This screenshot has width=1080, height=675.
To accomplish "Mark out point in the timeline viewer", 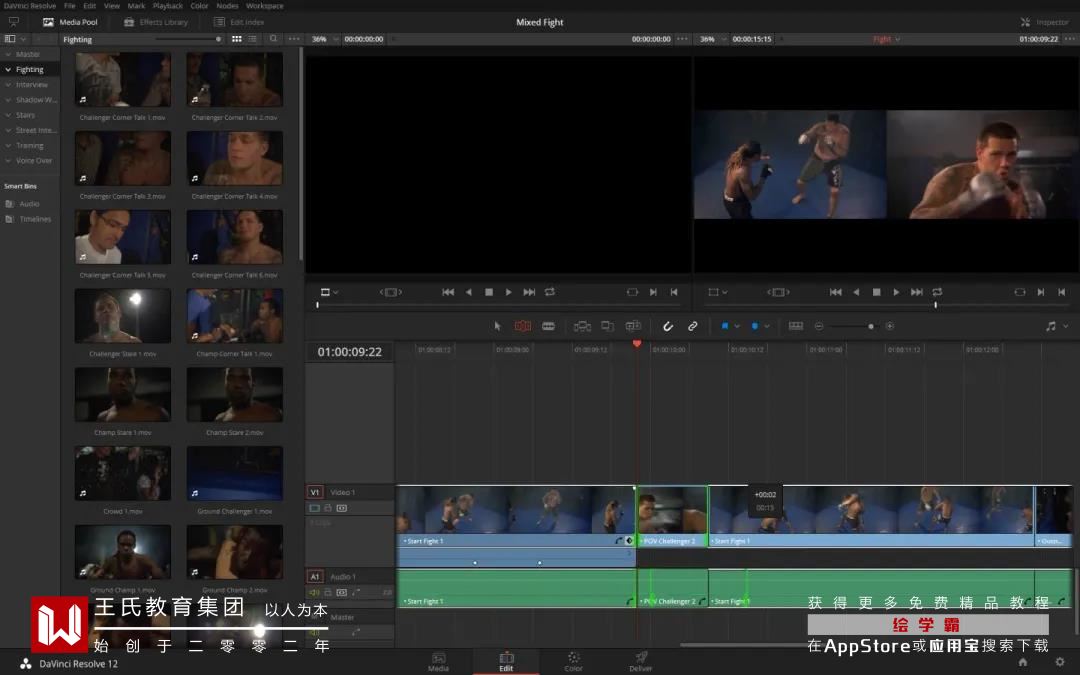I will coord(1061,292).
